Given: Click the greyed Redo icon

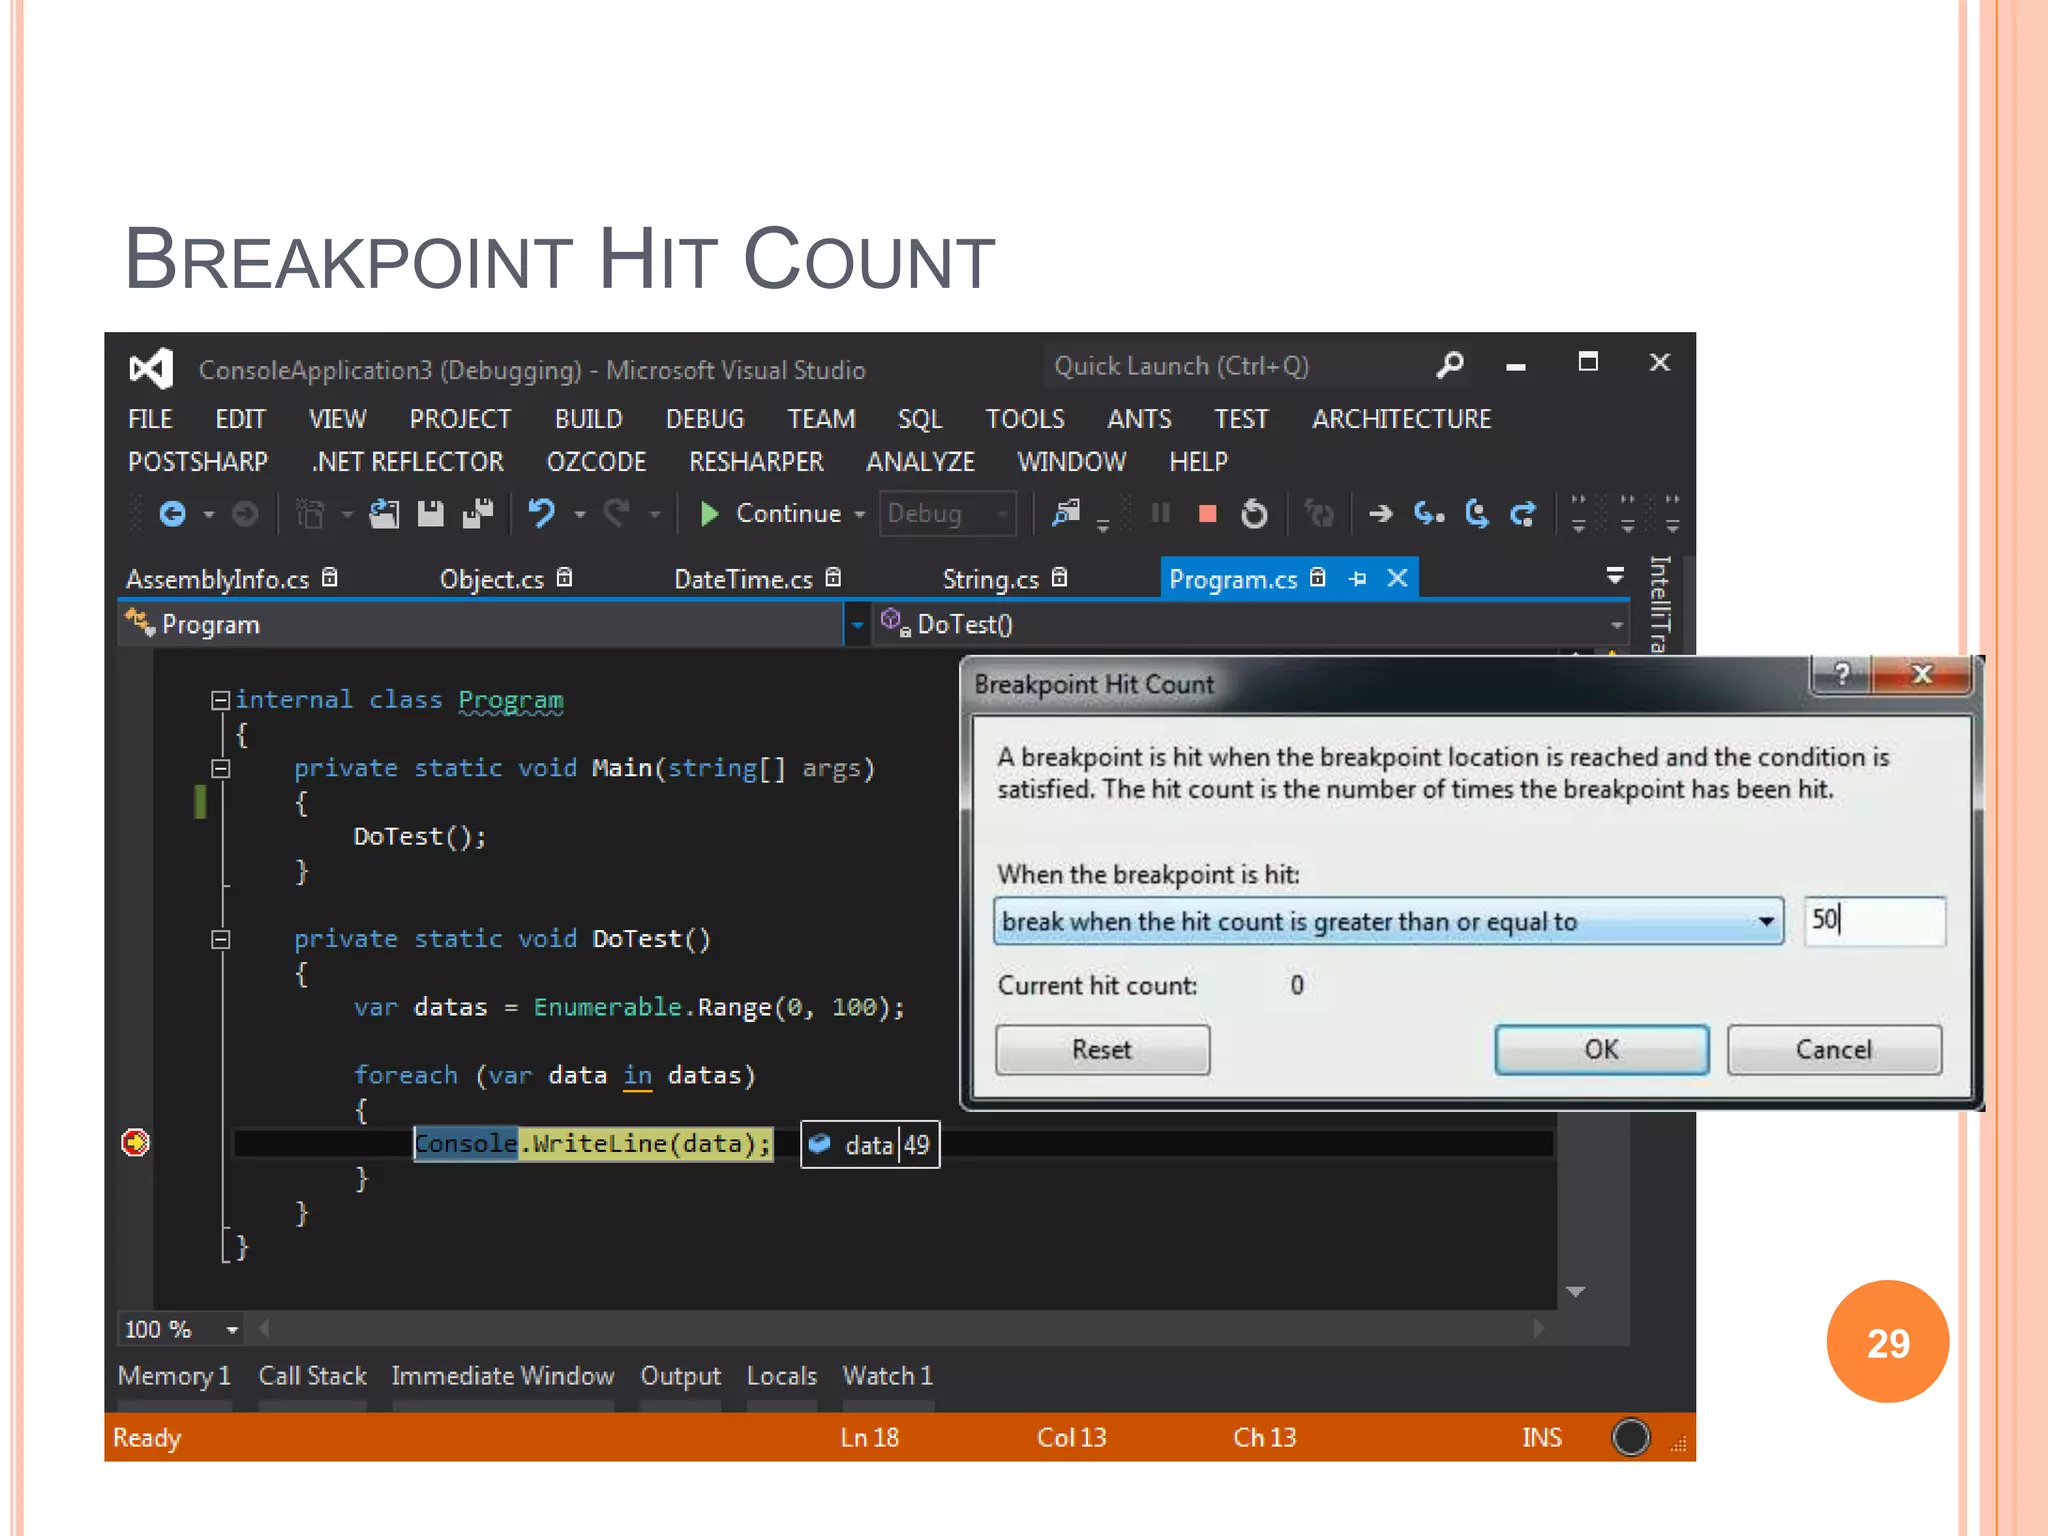Looking at the screenshot, I should click(617, 514).
